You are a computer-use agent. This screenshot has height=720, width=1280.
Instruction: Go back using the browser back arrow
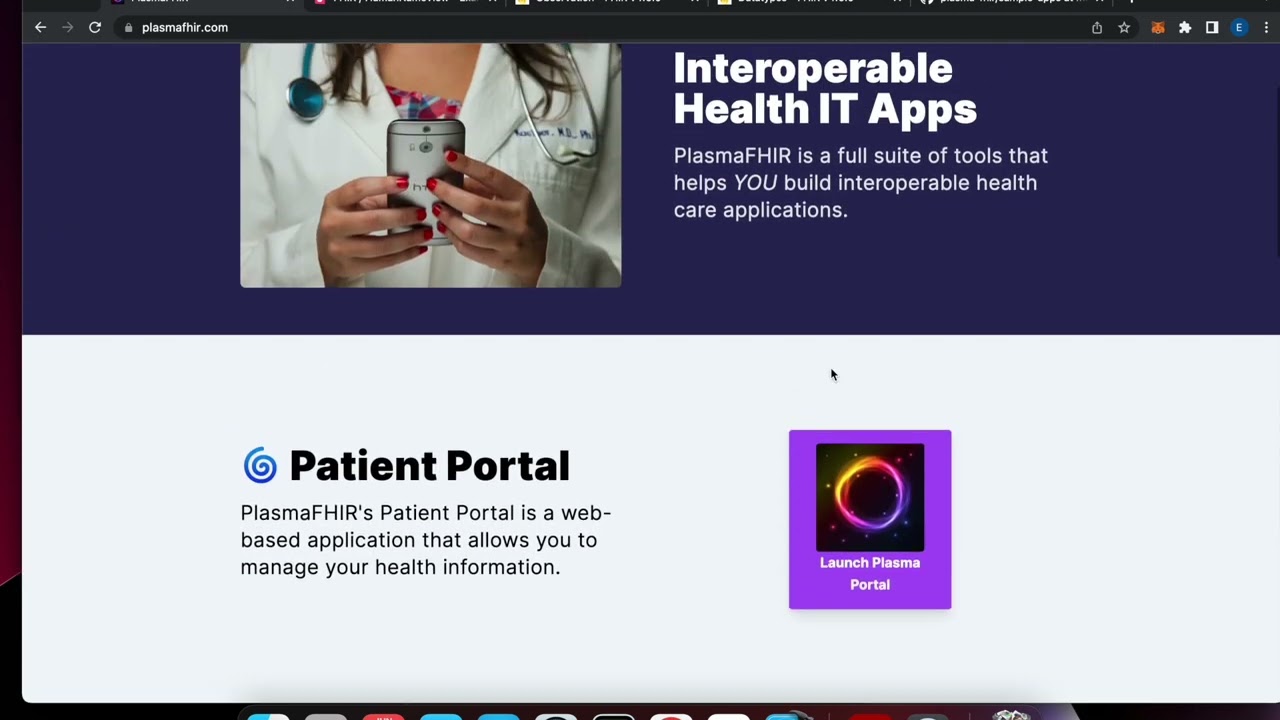pos(40,28)
